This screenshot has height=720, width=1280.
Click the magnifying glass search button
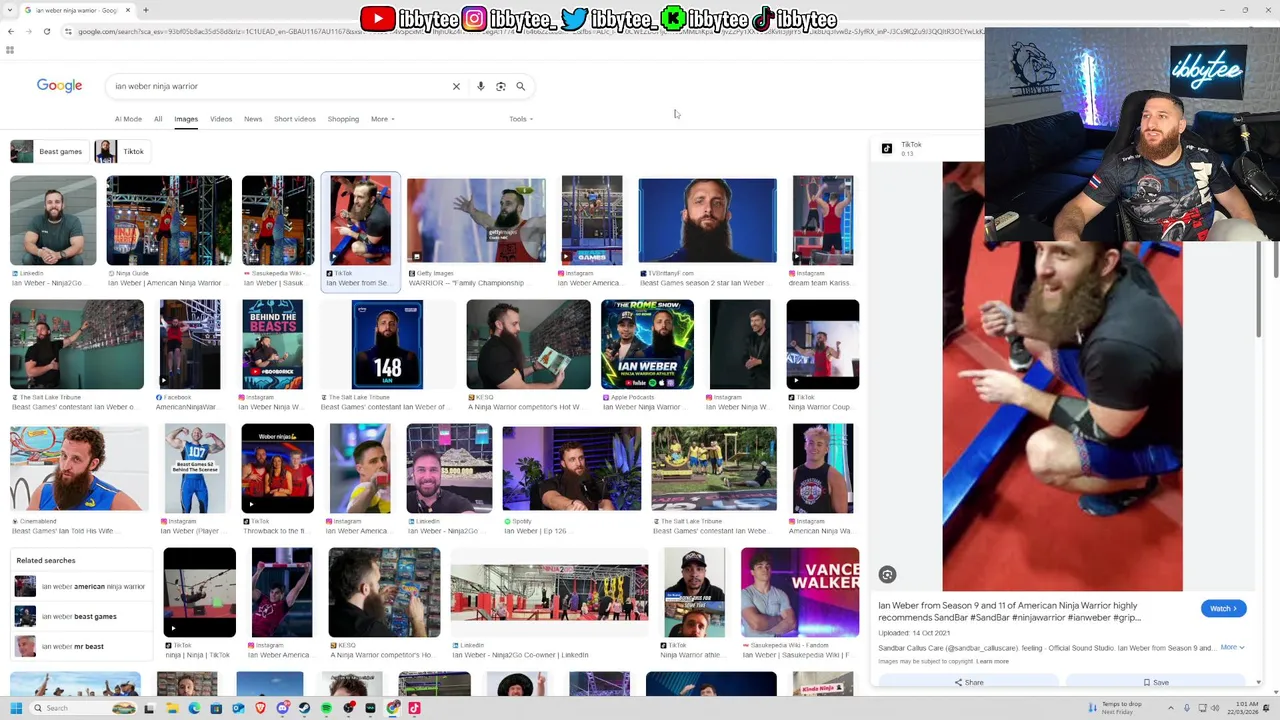pyautogui.click(x=520, y=86)
